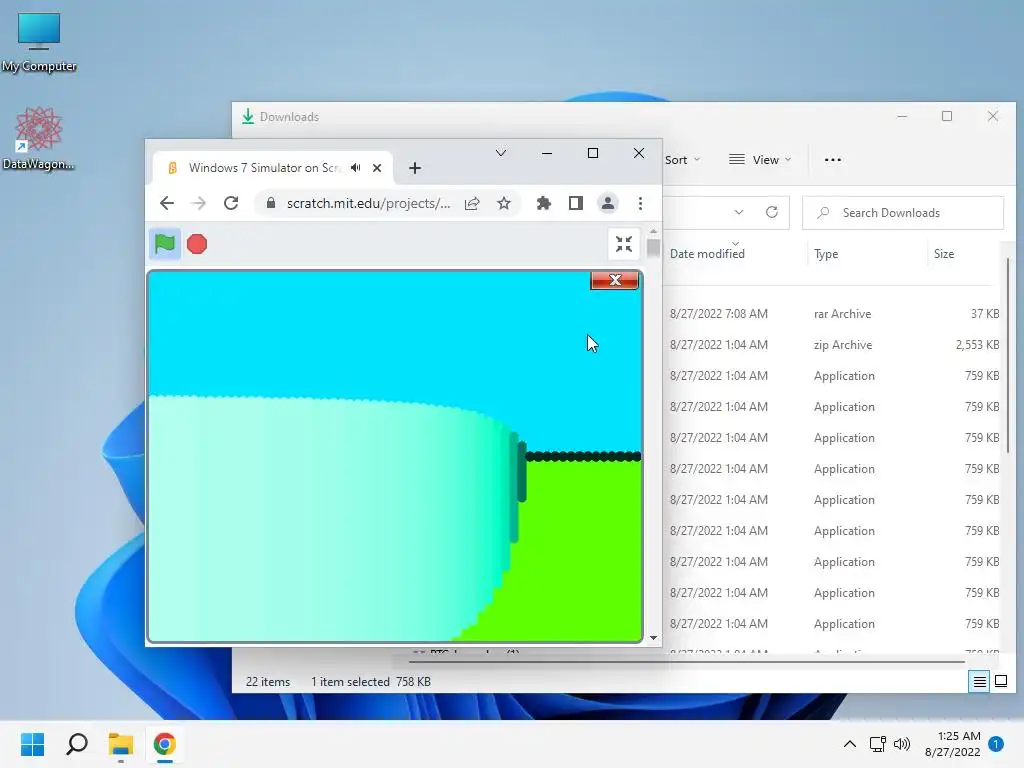1024x768 pixels.
Task: Bookmark this tab with star icon
Action: coord(504,203)
